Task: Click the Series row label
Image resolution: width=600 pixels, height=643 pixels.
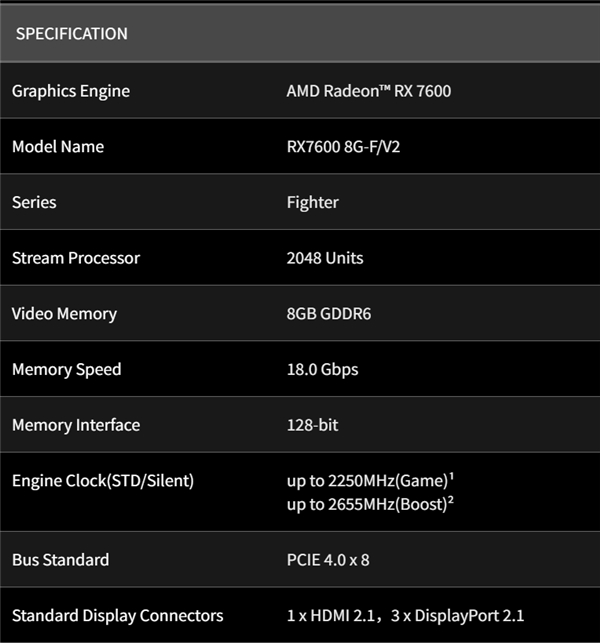Action: coord(34,202)
